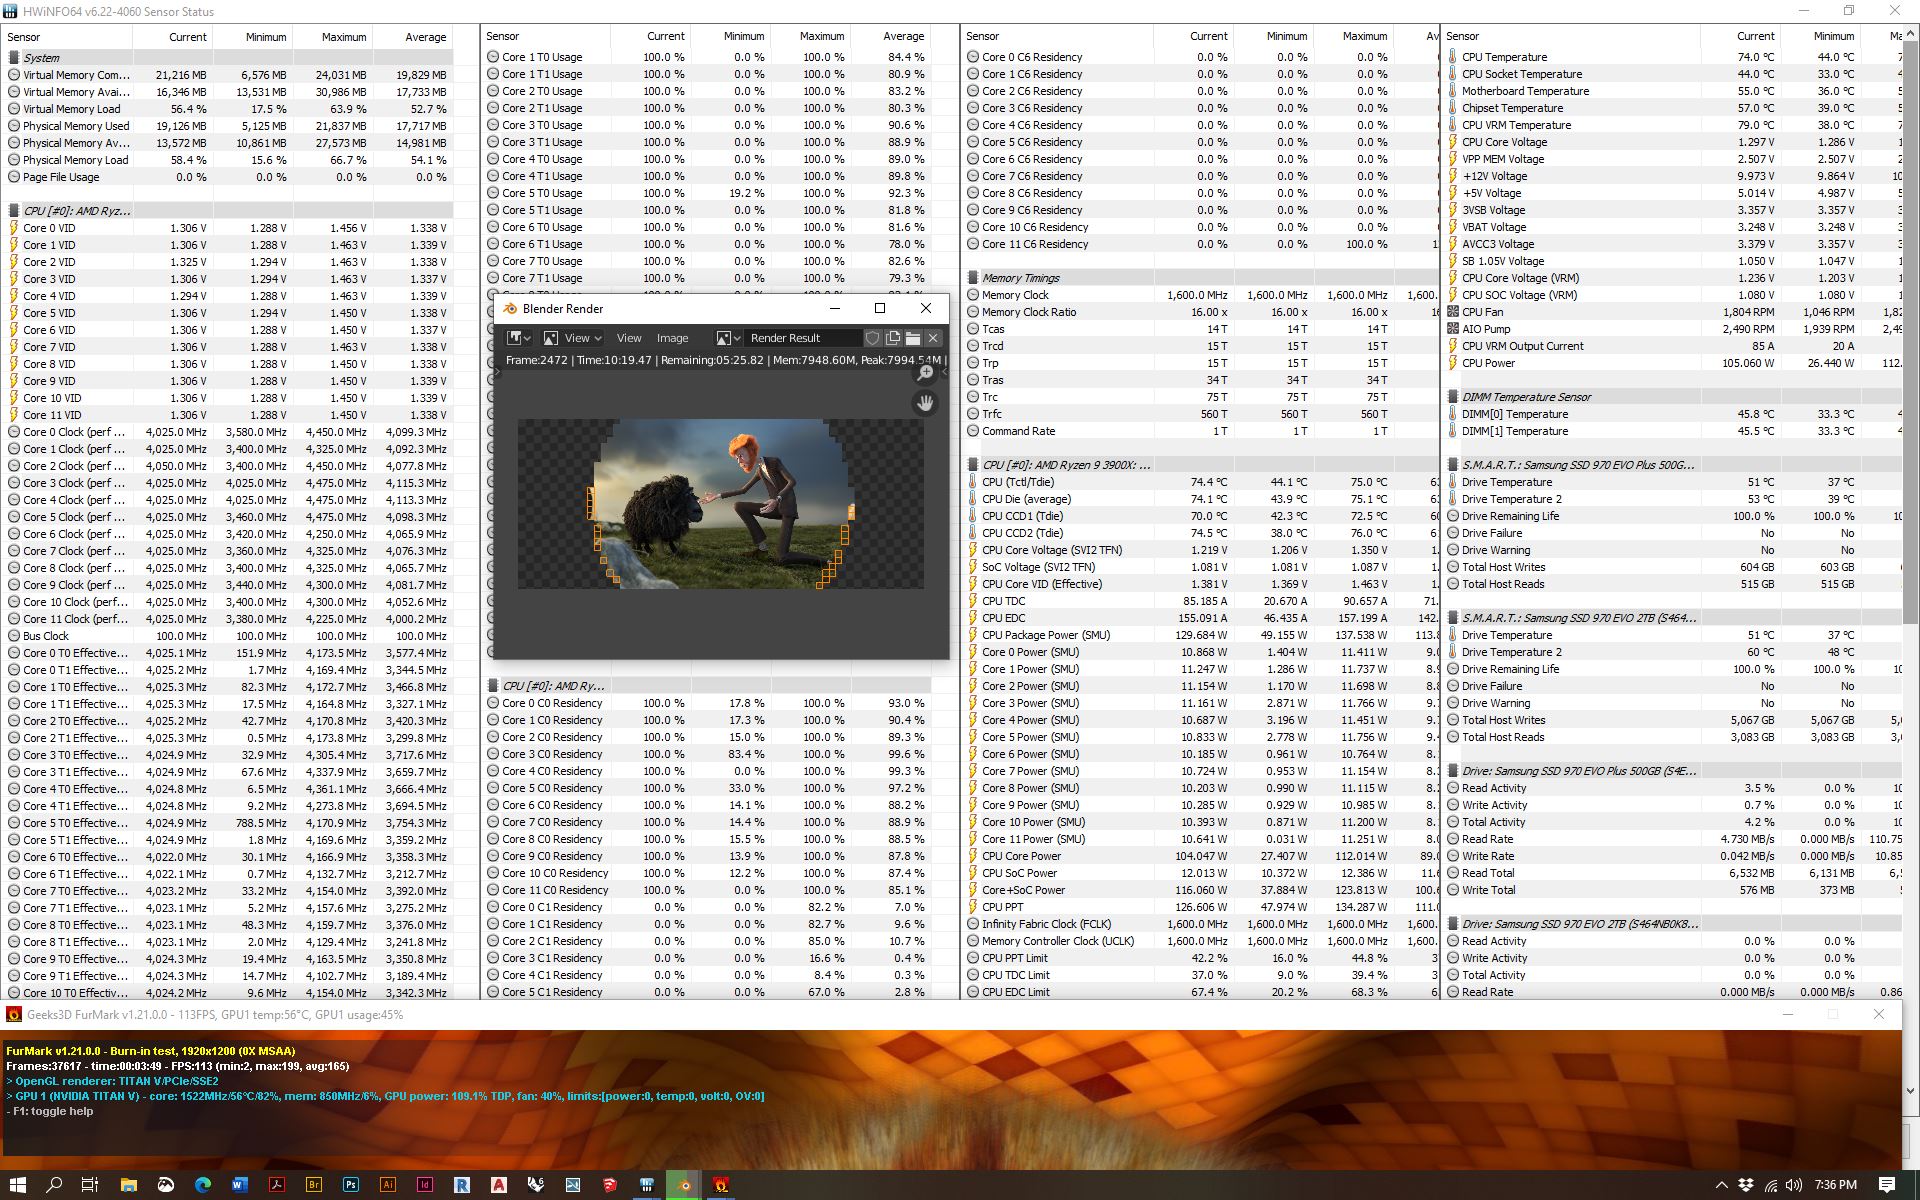The width and height of the screenshot is (1920, 1200).
Task: Click the new image copy icon
Action: (893, 338)
